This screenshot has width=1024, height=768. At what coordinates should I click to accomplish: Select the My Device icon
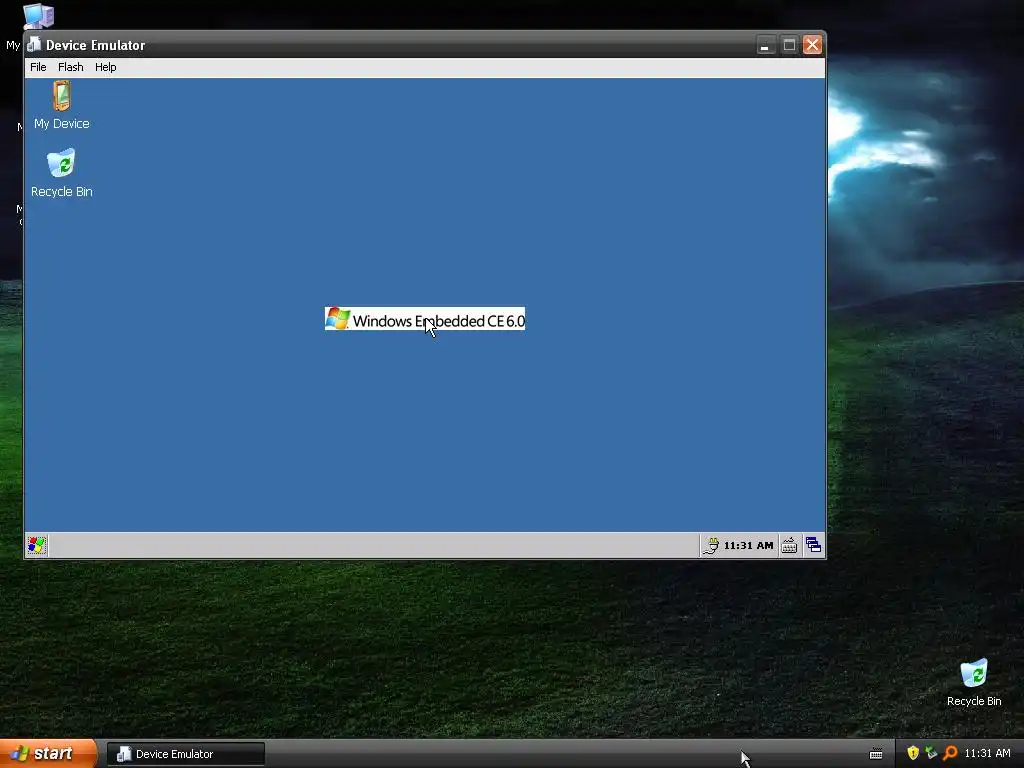click(x=61, y=105)
